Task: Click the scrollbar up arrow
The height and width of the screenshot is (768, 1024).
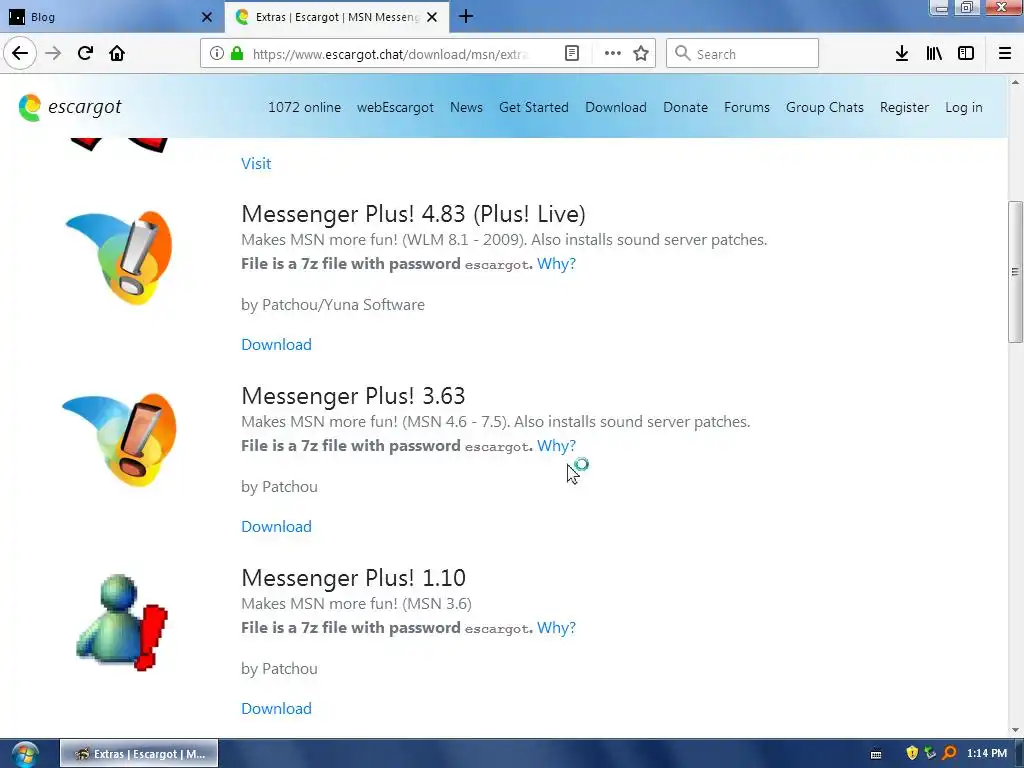Action: coord(1015,82)
